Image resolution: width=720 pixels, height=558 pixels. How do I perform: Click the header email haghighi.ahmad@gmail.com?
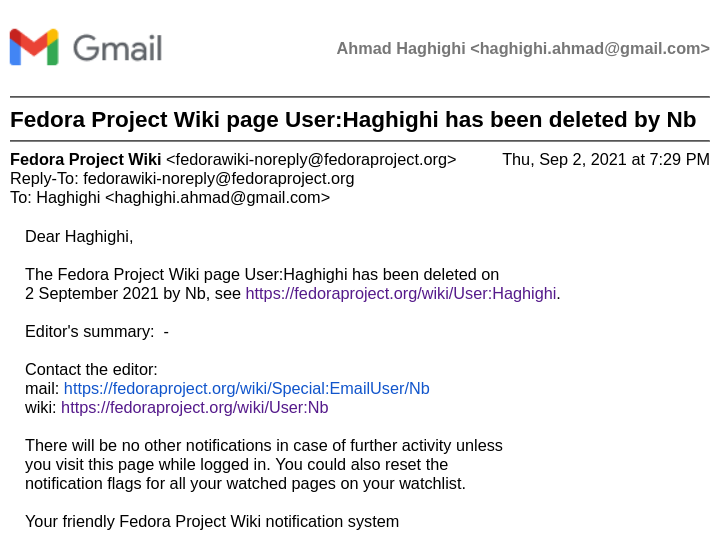pyautogui.click(x=590, y=49)
